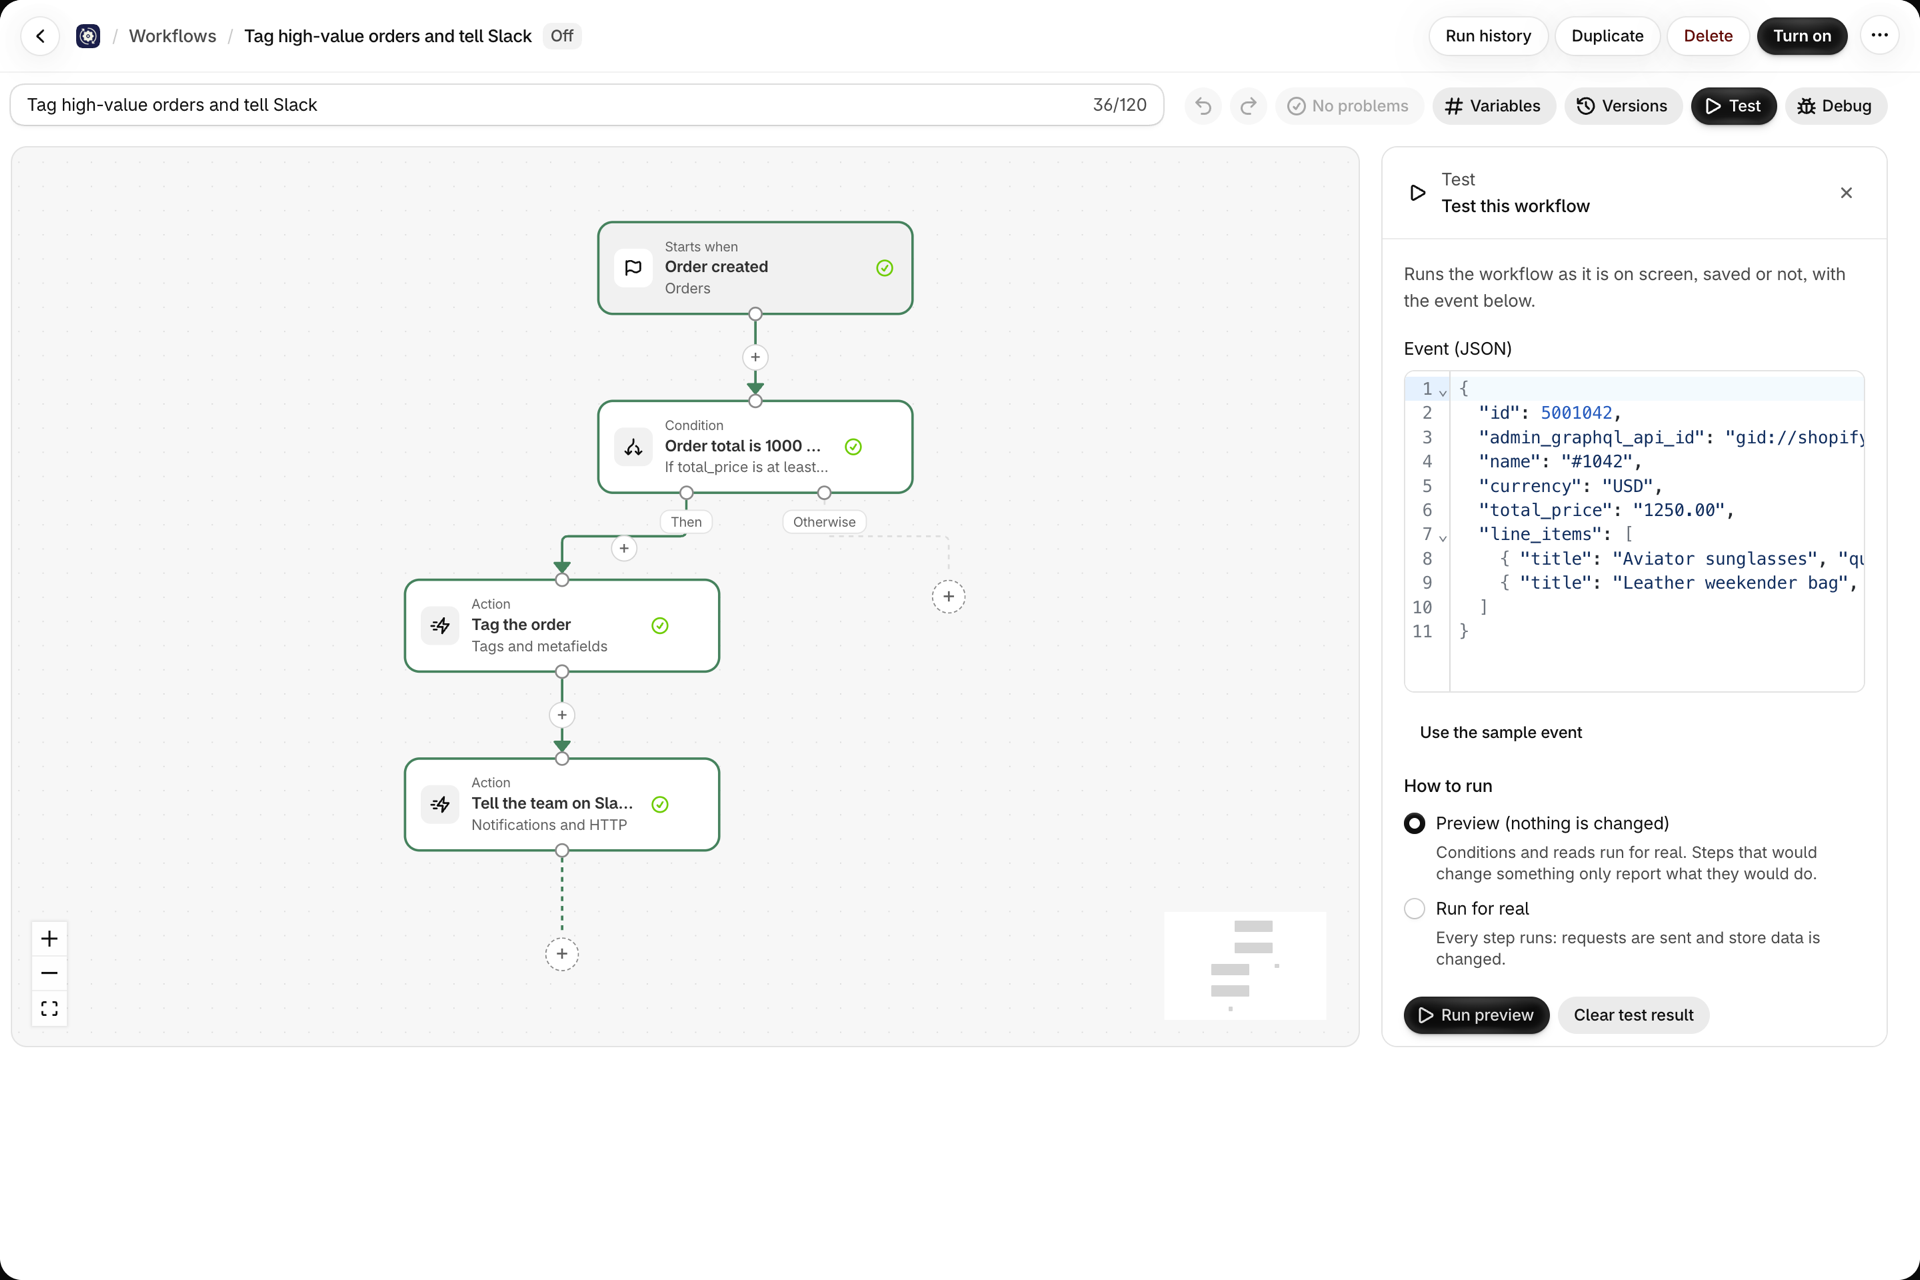Open the Variables panel
Image resolution: width=1920 pixels, height=1280 pixels.
1493,106
